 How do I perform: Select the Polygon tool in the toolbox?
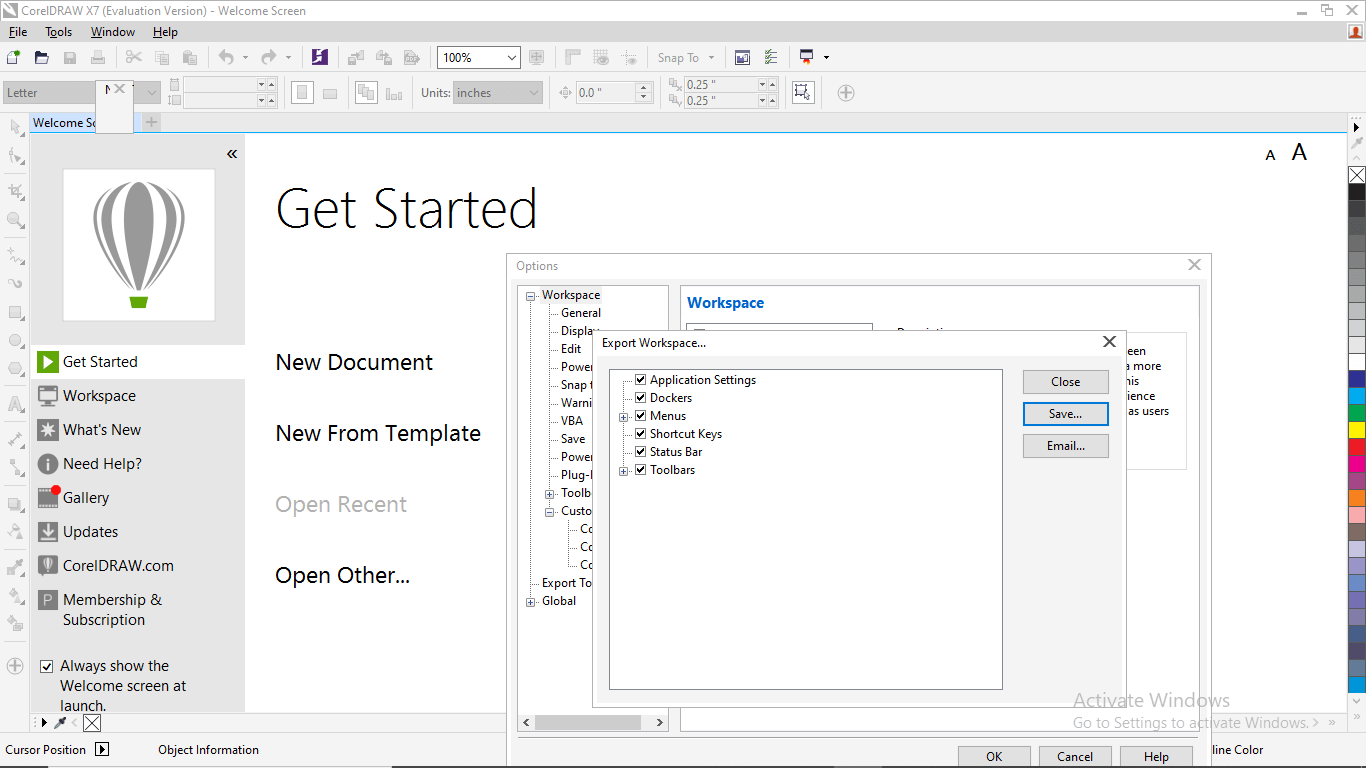(15, 368)
